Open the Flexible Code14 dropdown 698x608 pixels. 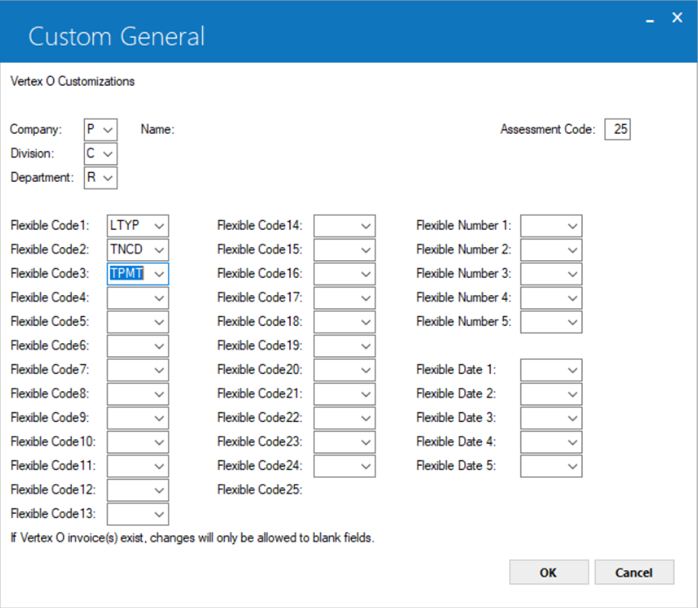pos(344,226)
